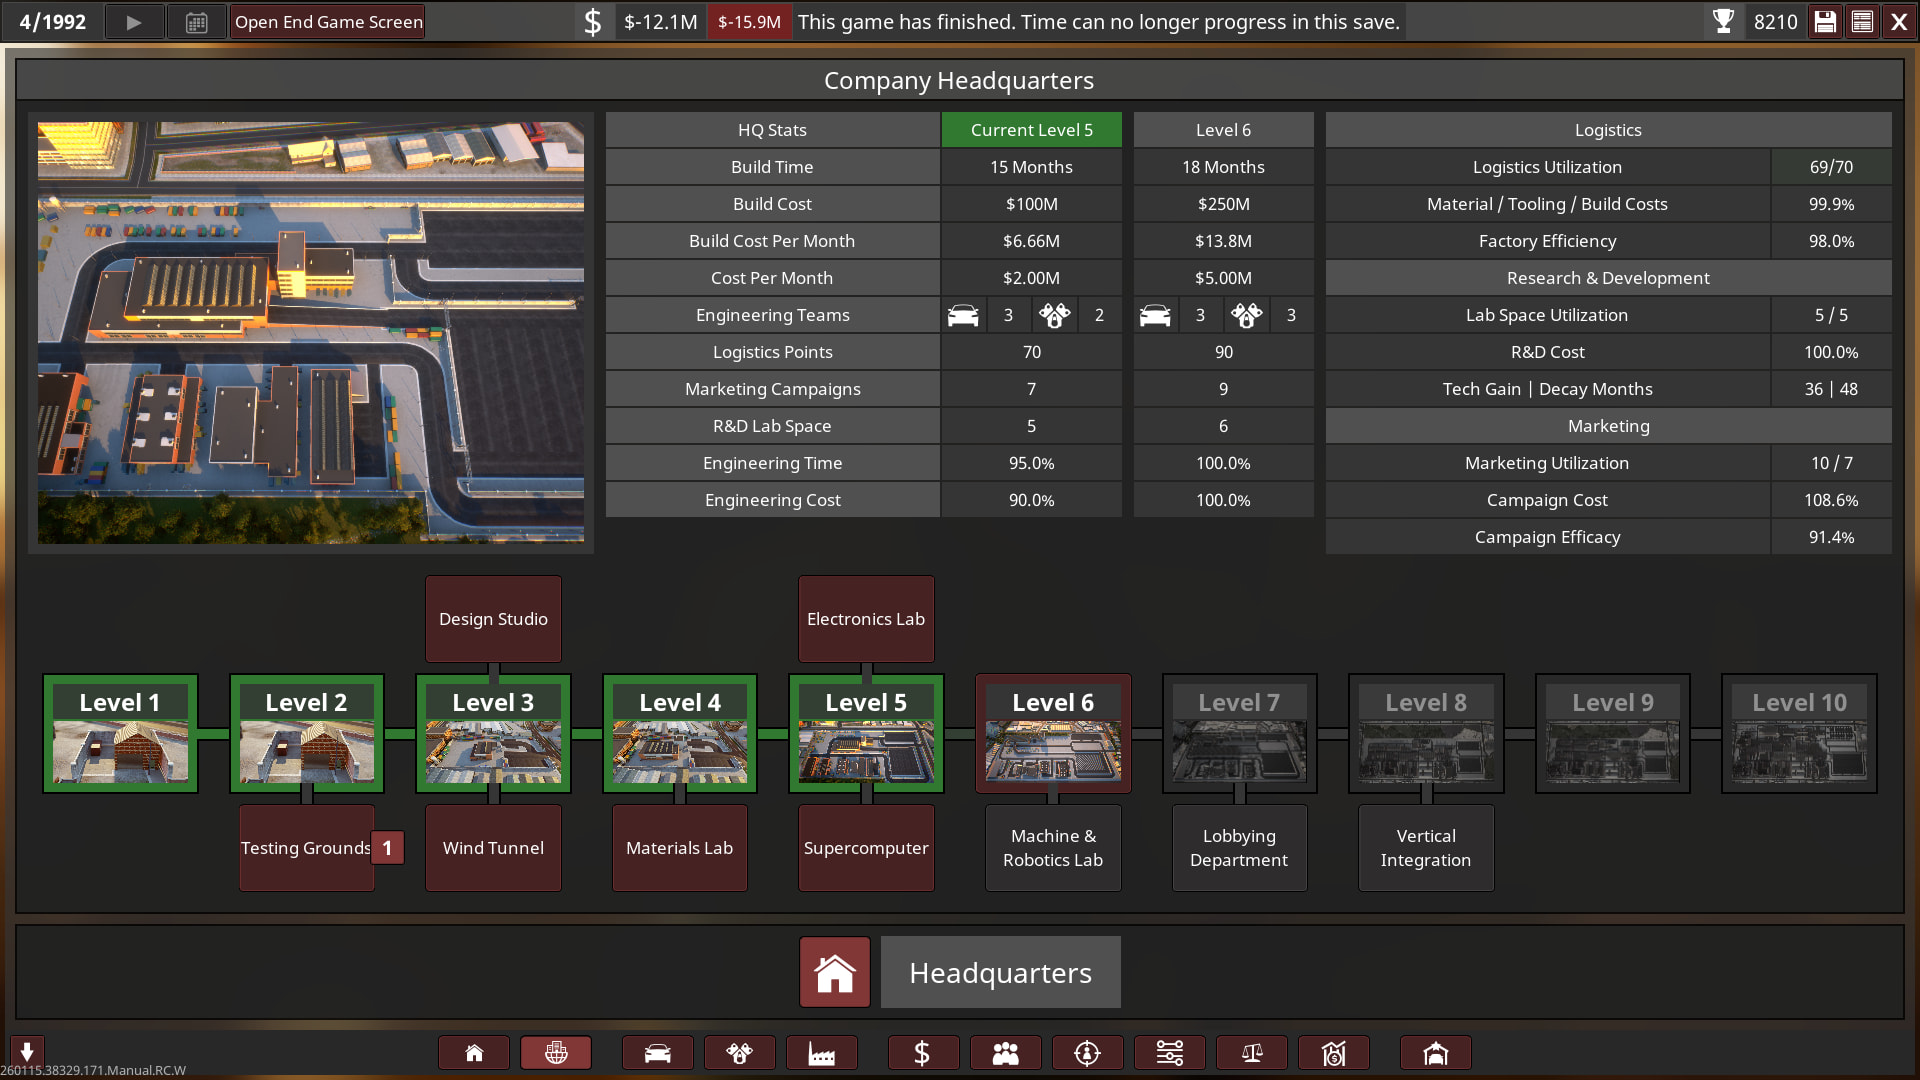Viewport: 1920px width, 1080px height.
Task: Click the Headquarters tab label
Action: click(x=1000, y=972)
